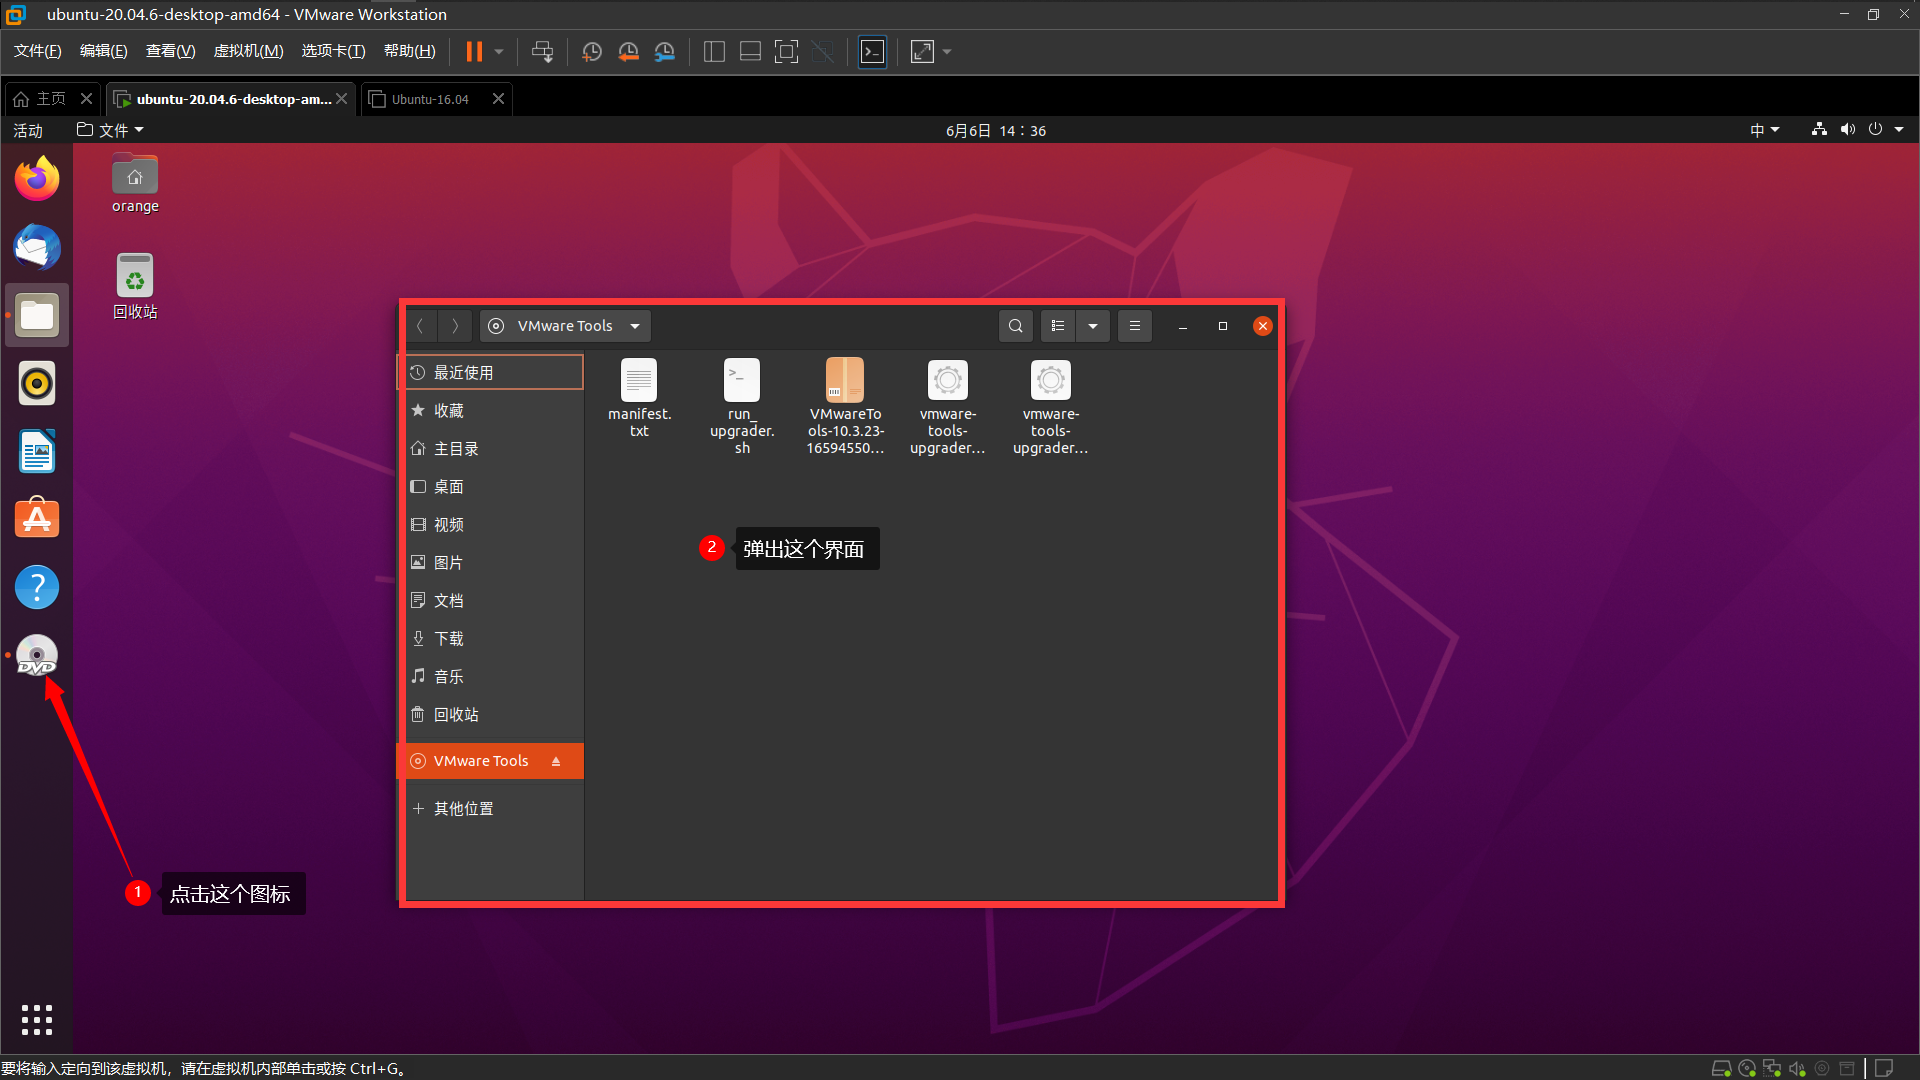Viewport: 1920px width, 1080px height.
Task: Enter full screen mode
Action: tap(786, 51)
